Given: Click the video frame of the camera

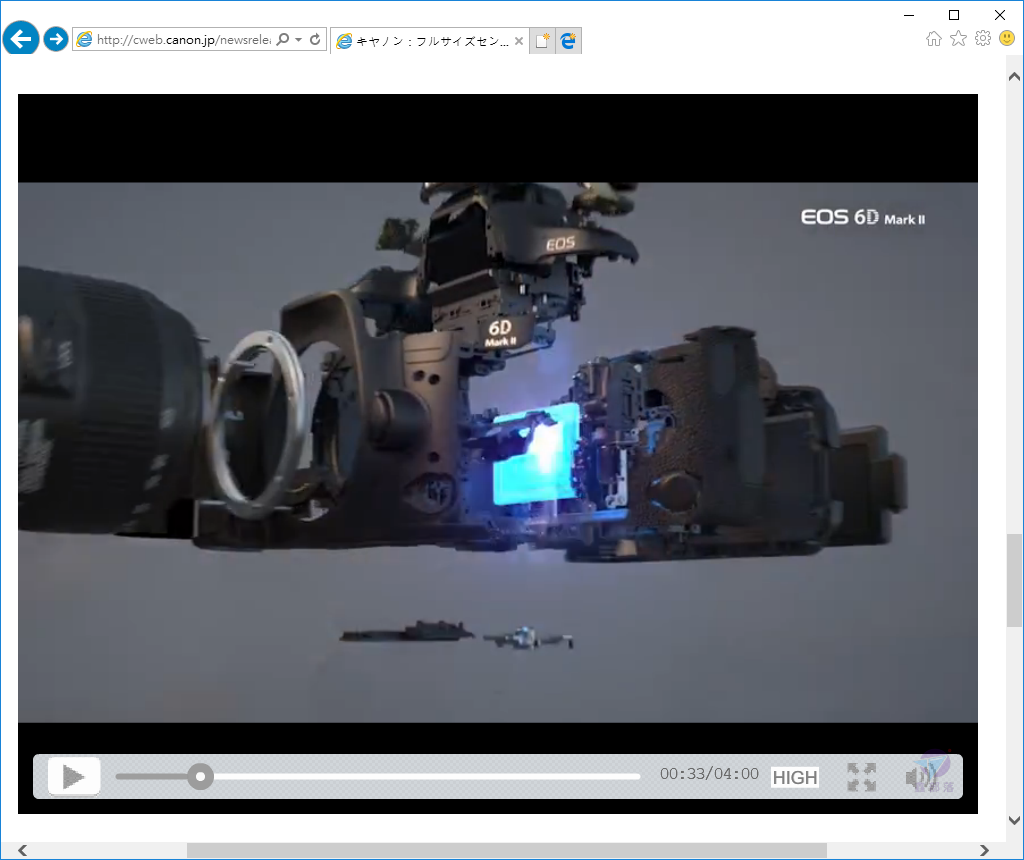Looking at the screenshot, I should click(x=498, y=452).
